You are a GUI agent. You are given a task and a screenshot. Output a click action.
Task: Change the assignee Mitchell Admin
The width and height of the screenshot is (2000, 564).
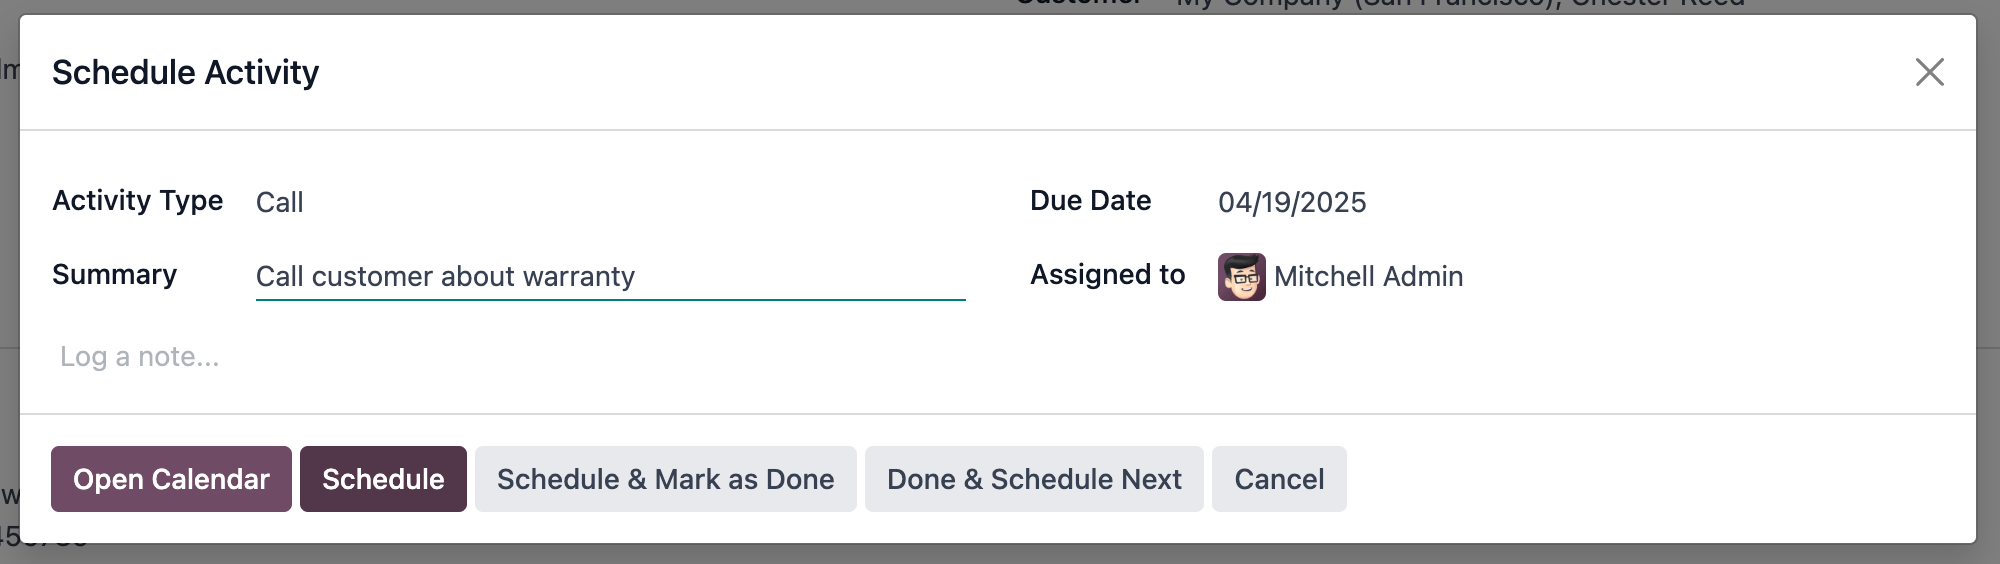click(1368, 277)
